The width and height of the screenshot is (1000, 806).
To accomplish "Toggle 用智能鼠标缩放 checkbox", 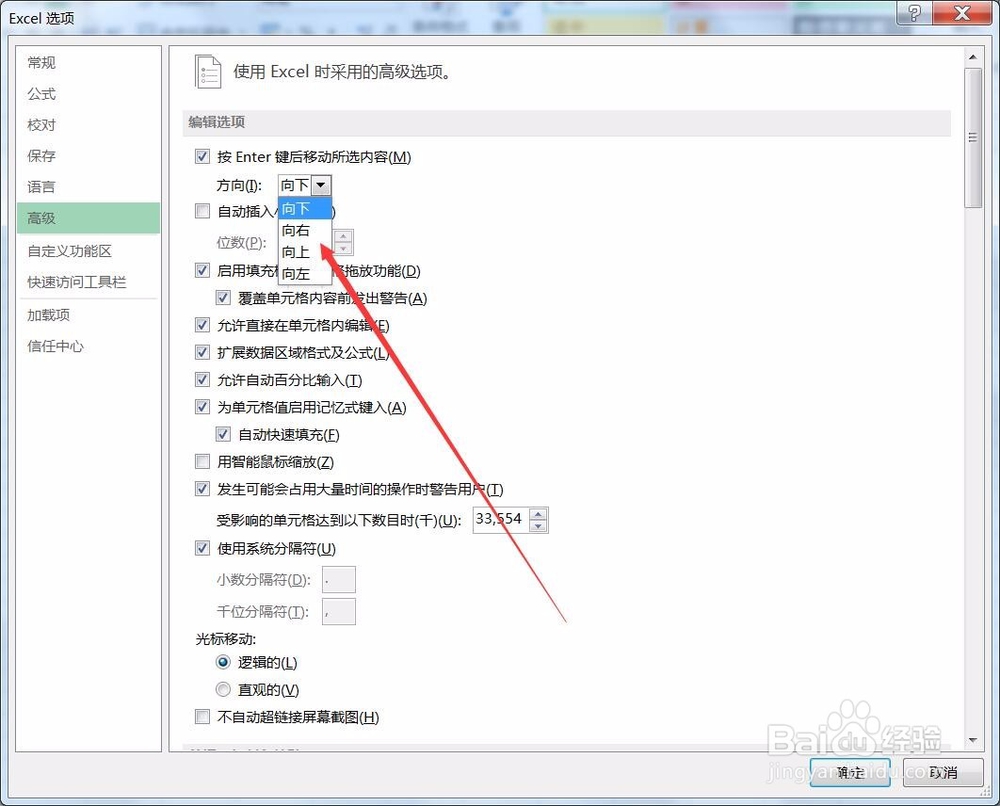I will (202, 462).
